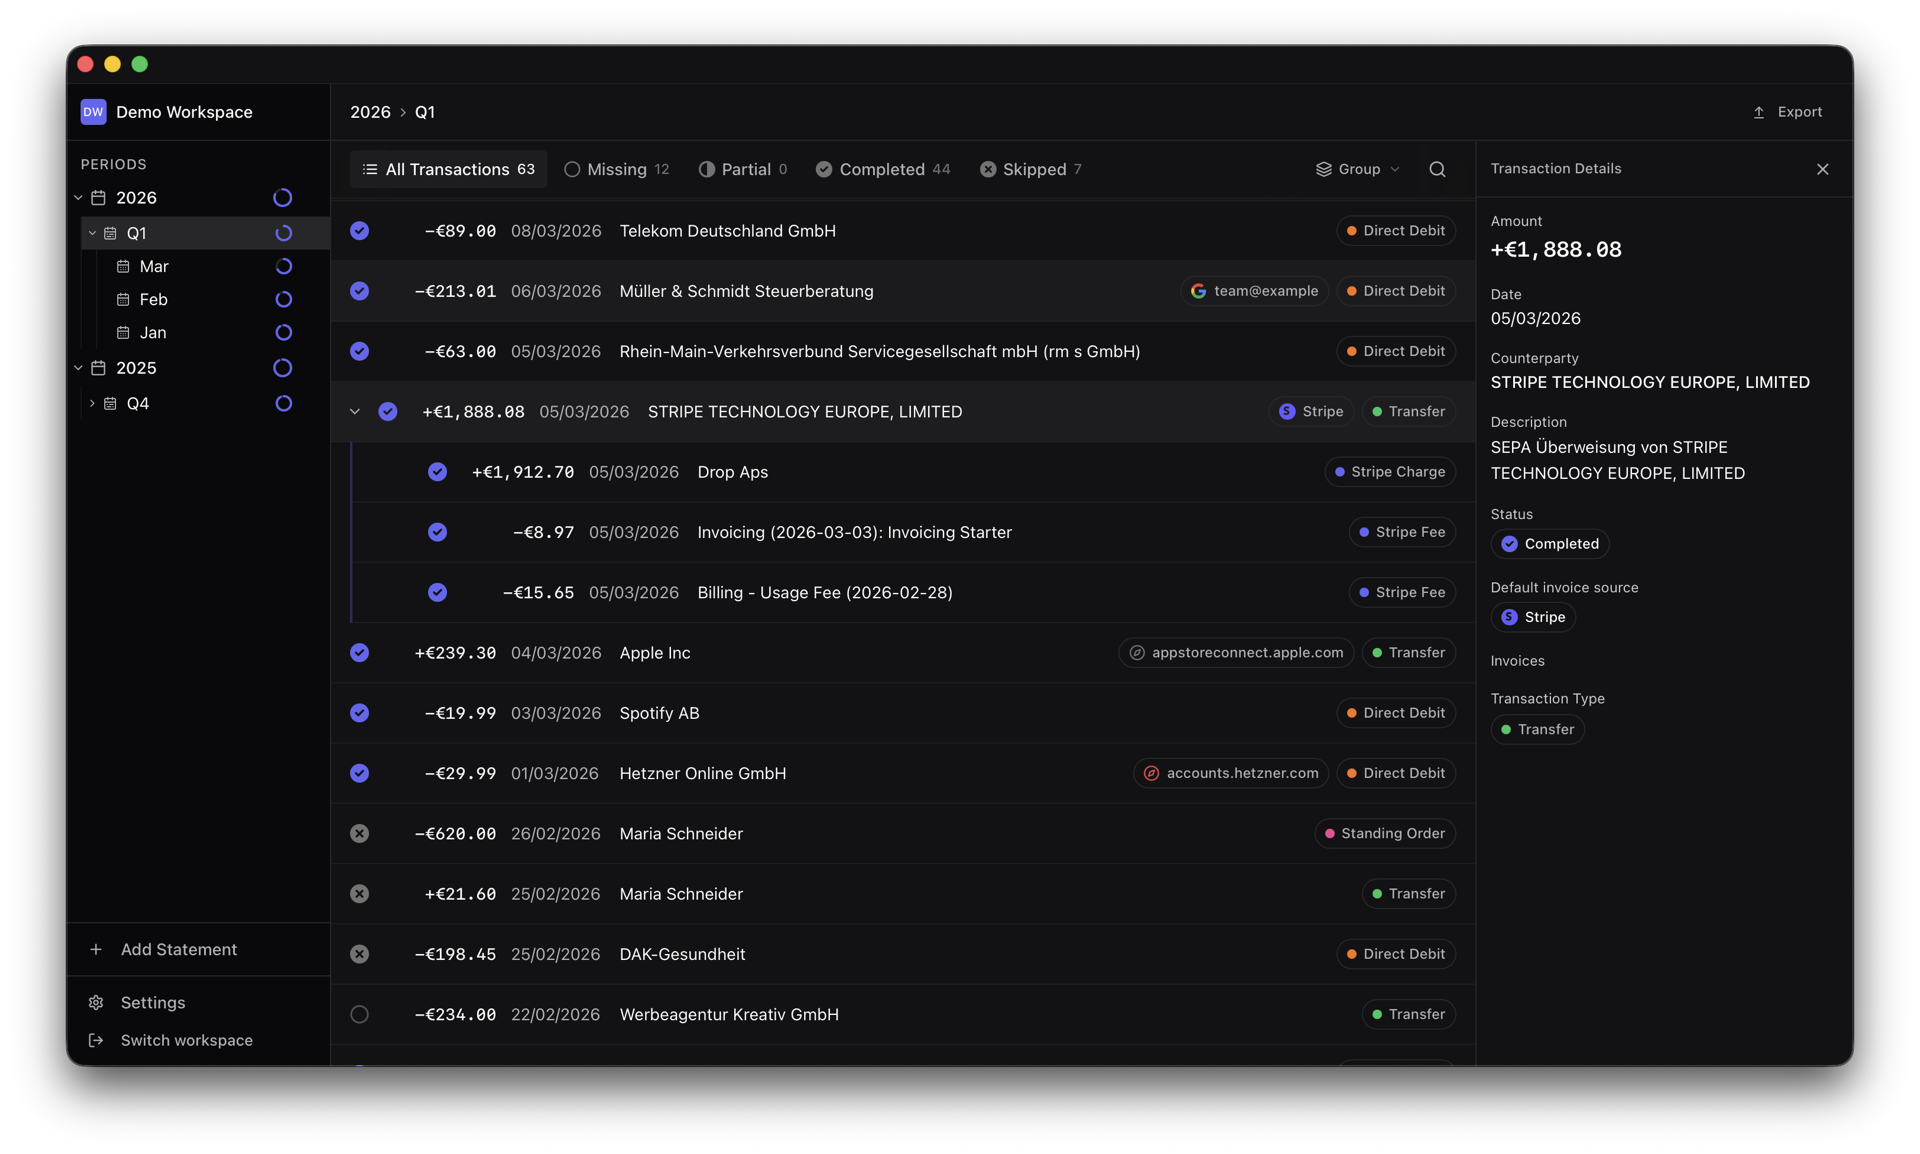Click the Q1 breadcrumb
Viewport: 1920px width, 1154px height.
point(425,112)
